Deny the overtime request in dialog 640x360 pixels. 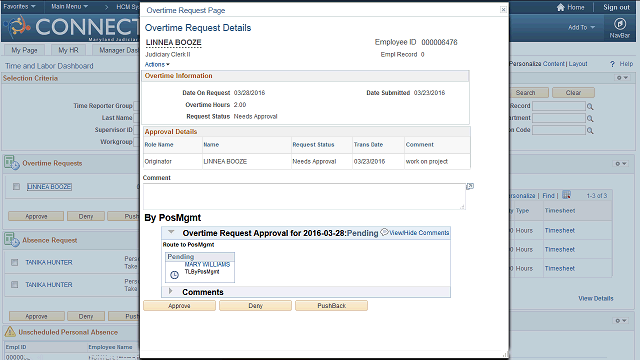tap(256, 306)
